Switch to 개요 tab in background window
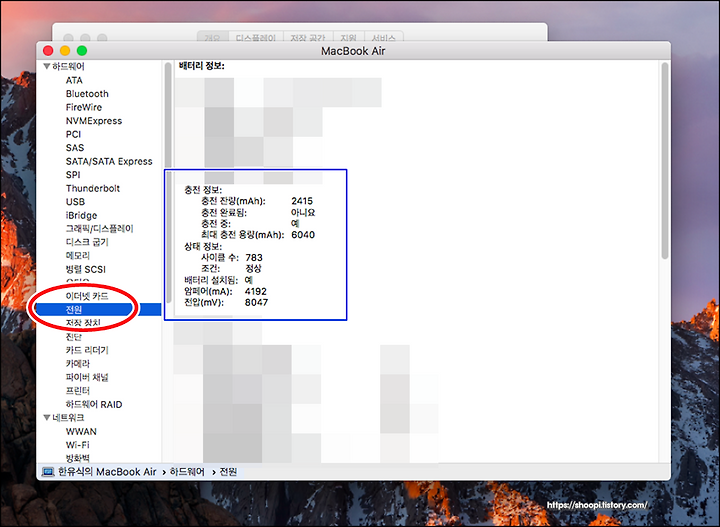The height and width of the screenshot is (527, 720). [212, 37]
